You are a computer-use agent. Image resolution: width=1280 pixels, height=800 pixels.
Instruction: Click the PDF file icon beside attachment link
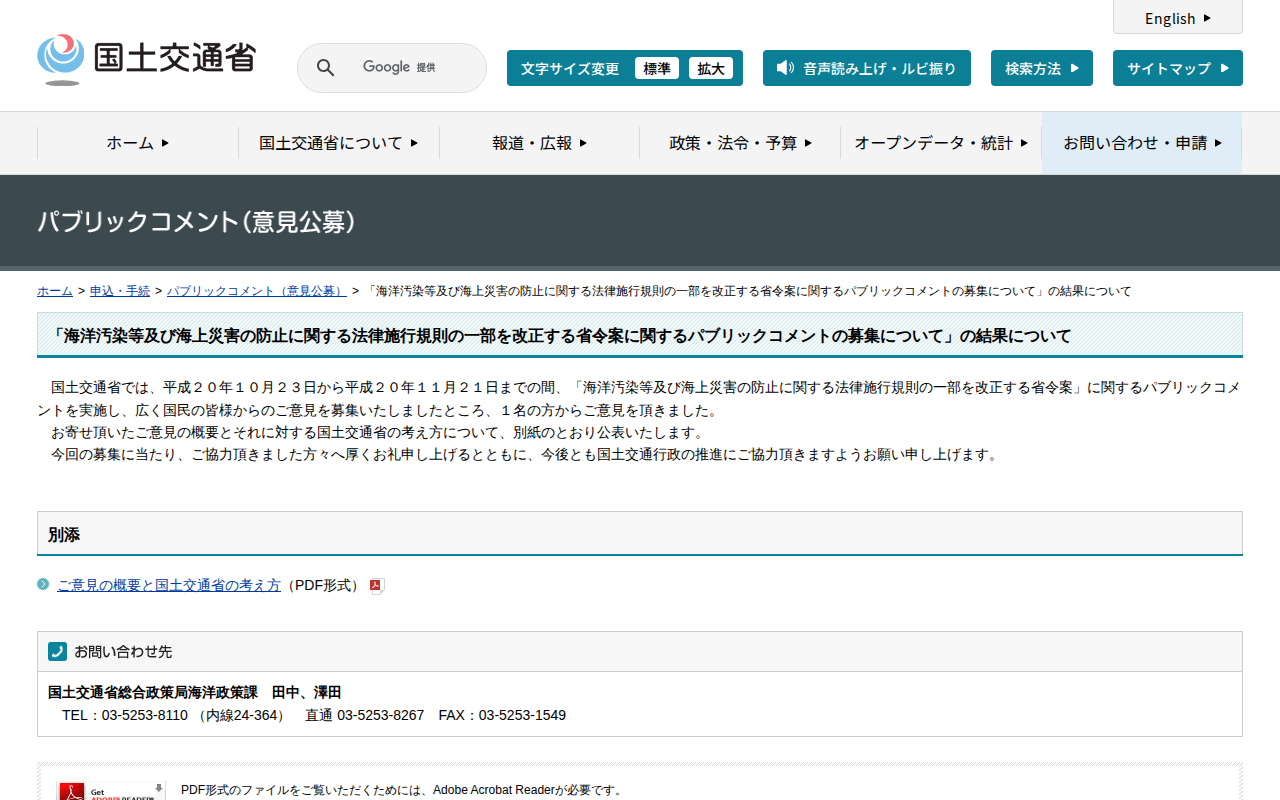tap(377, 586)
